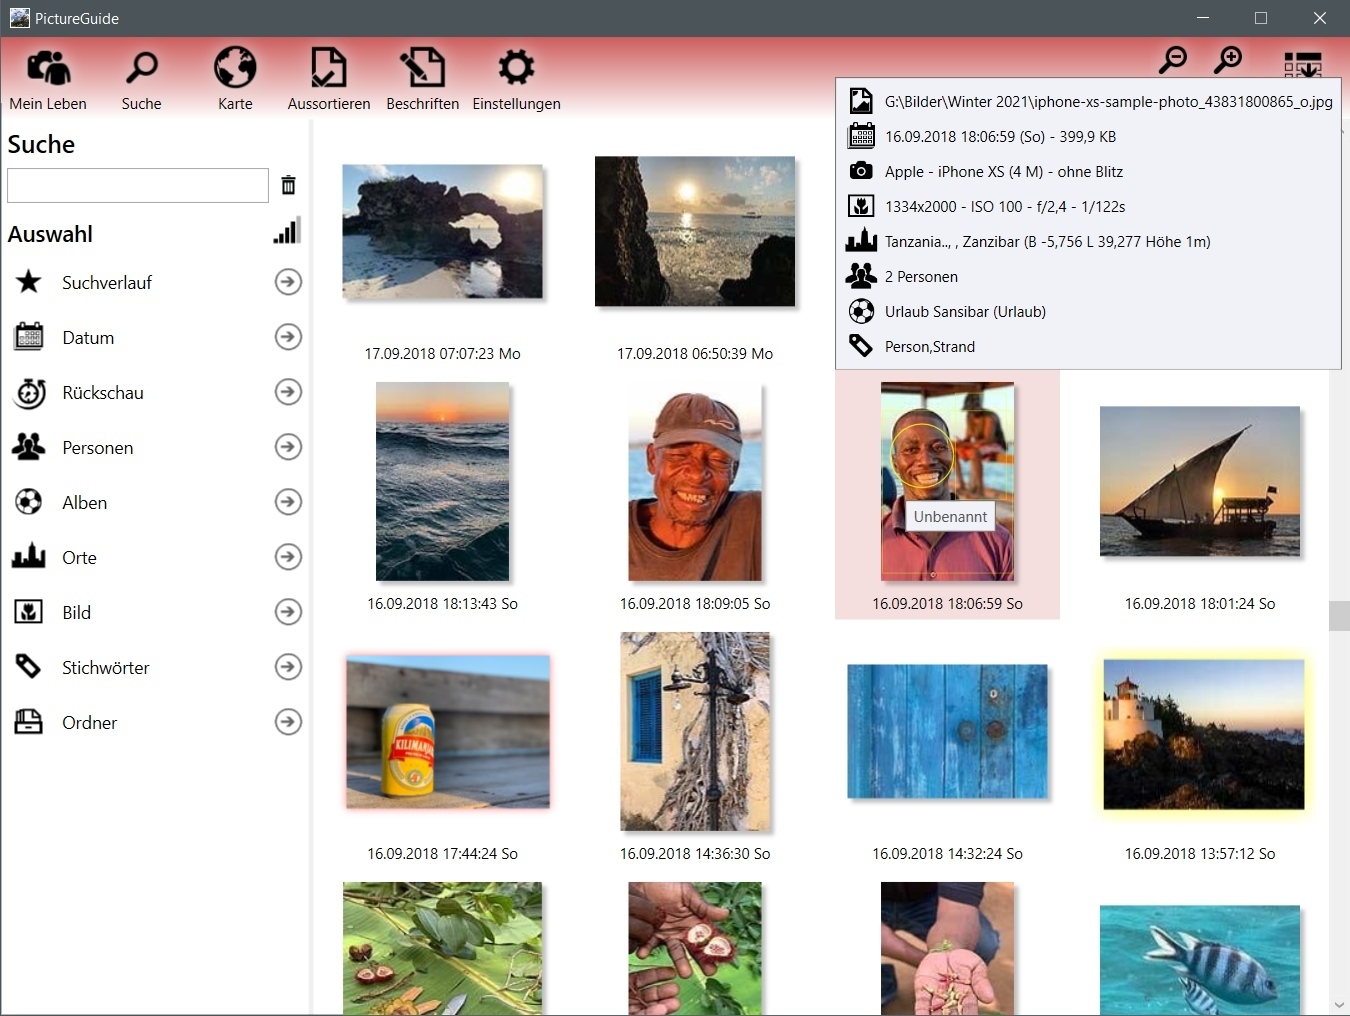
Task: Expand Bild with its arrow button
Action: click(x=288, y=612)
